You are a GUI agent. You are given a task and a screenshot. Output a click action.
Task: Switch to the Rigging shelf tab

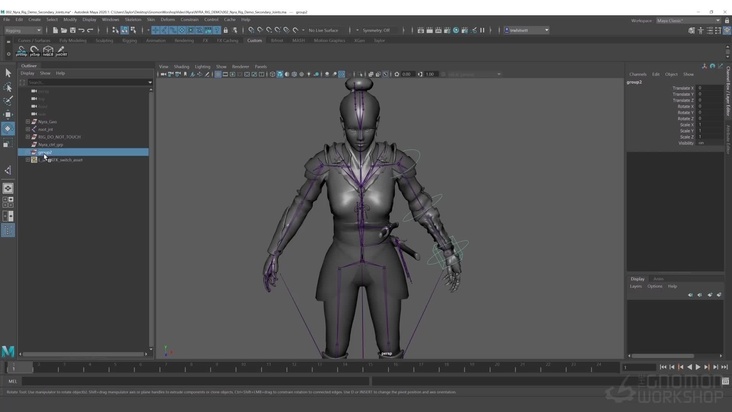(129, 41)
